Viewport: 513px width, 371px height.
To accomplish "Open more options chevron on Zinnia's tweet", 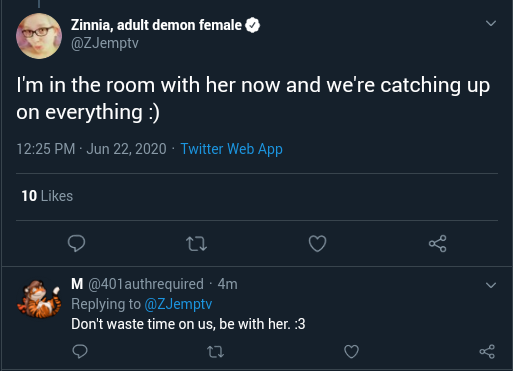I will tap(491, 23).
